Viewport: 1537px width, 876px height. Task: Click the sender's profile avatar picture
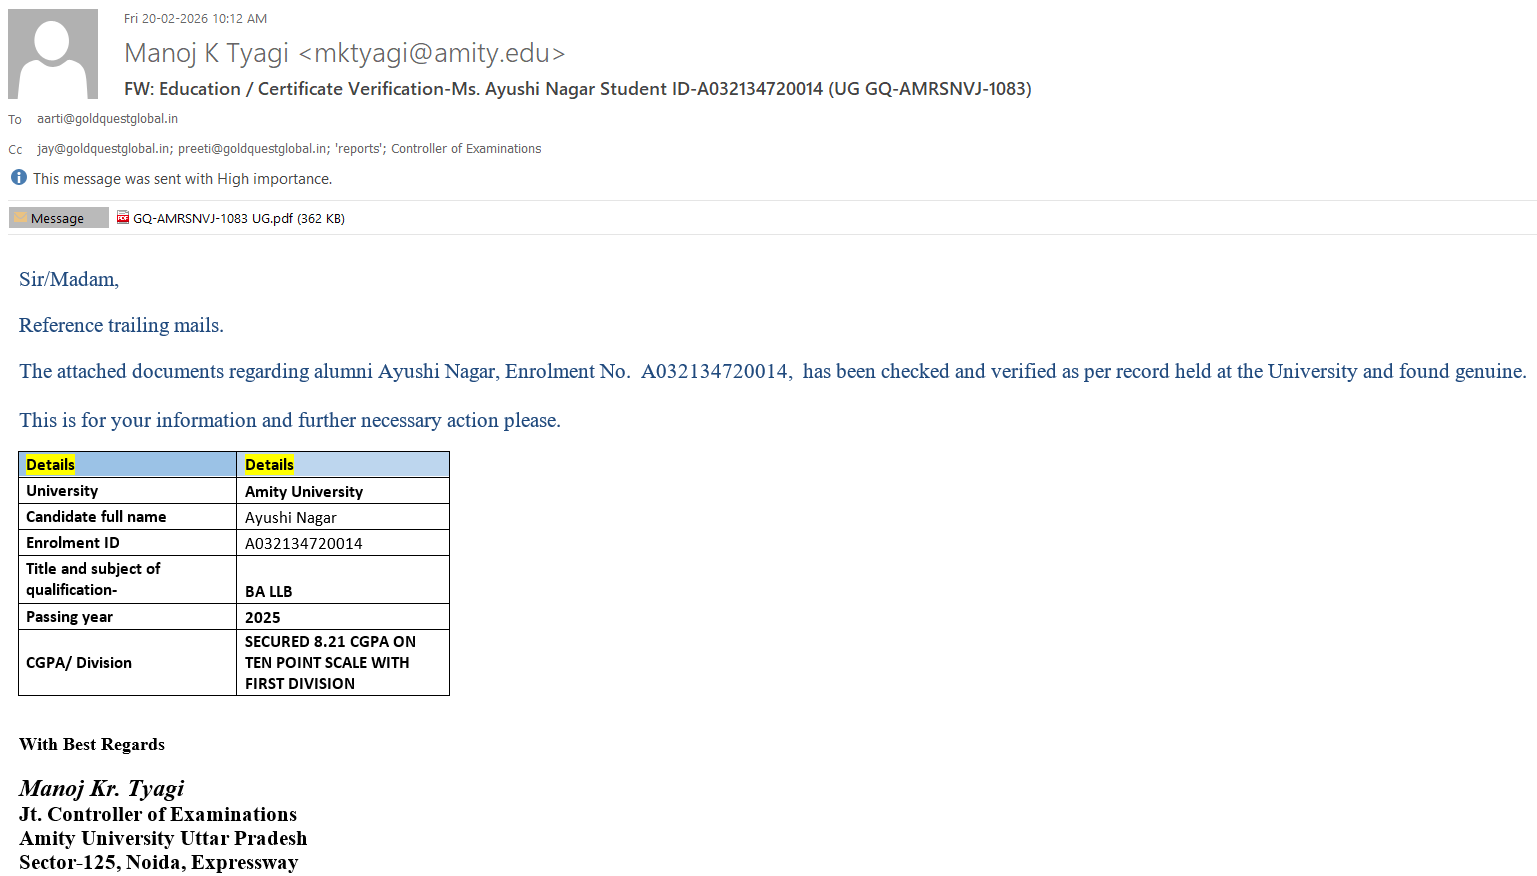[x=53, y=54]
